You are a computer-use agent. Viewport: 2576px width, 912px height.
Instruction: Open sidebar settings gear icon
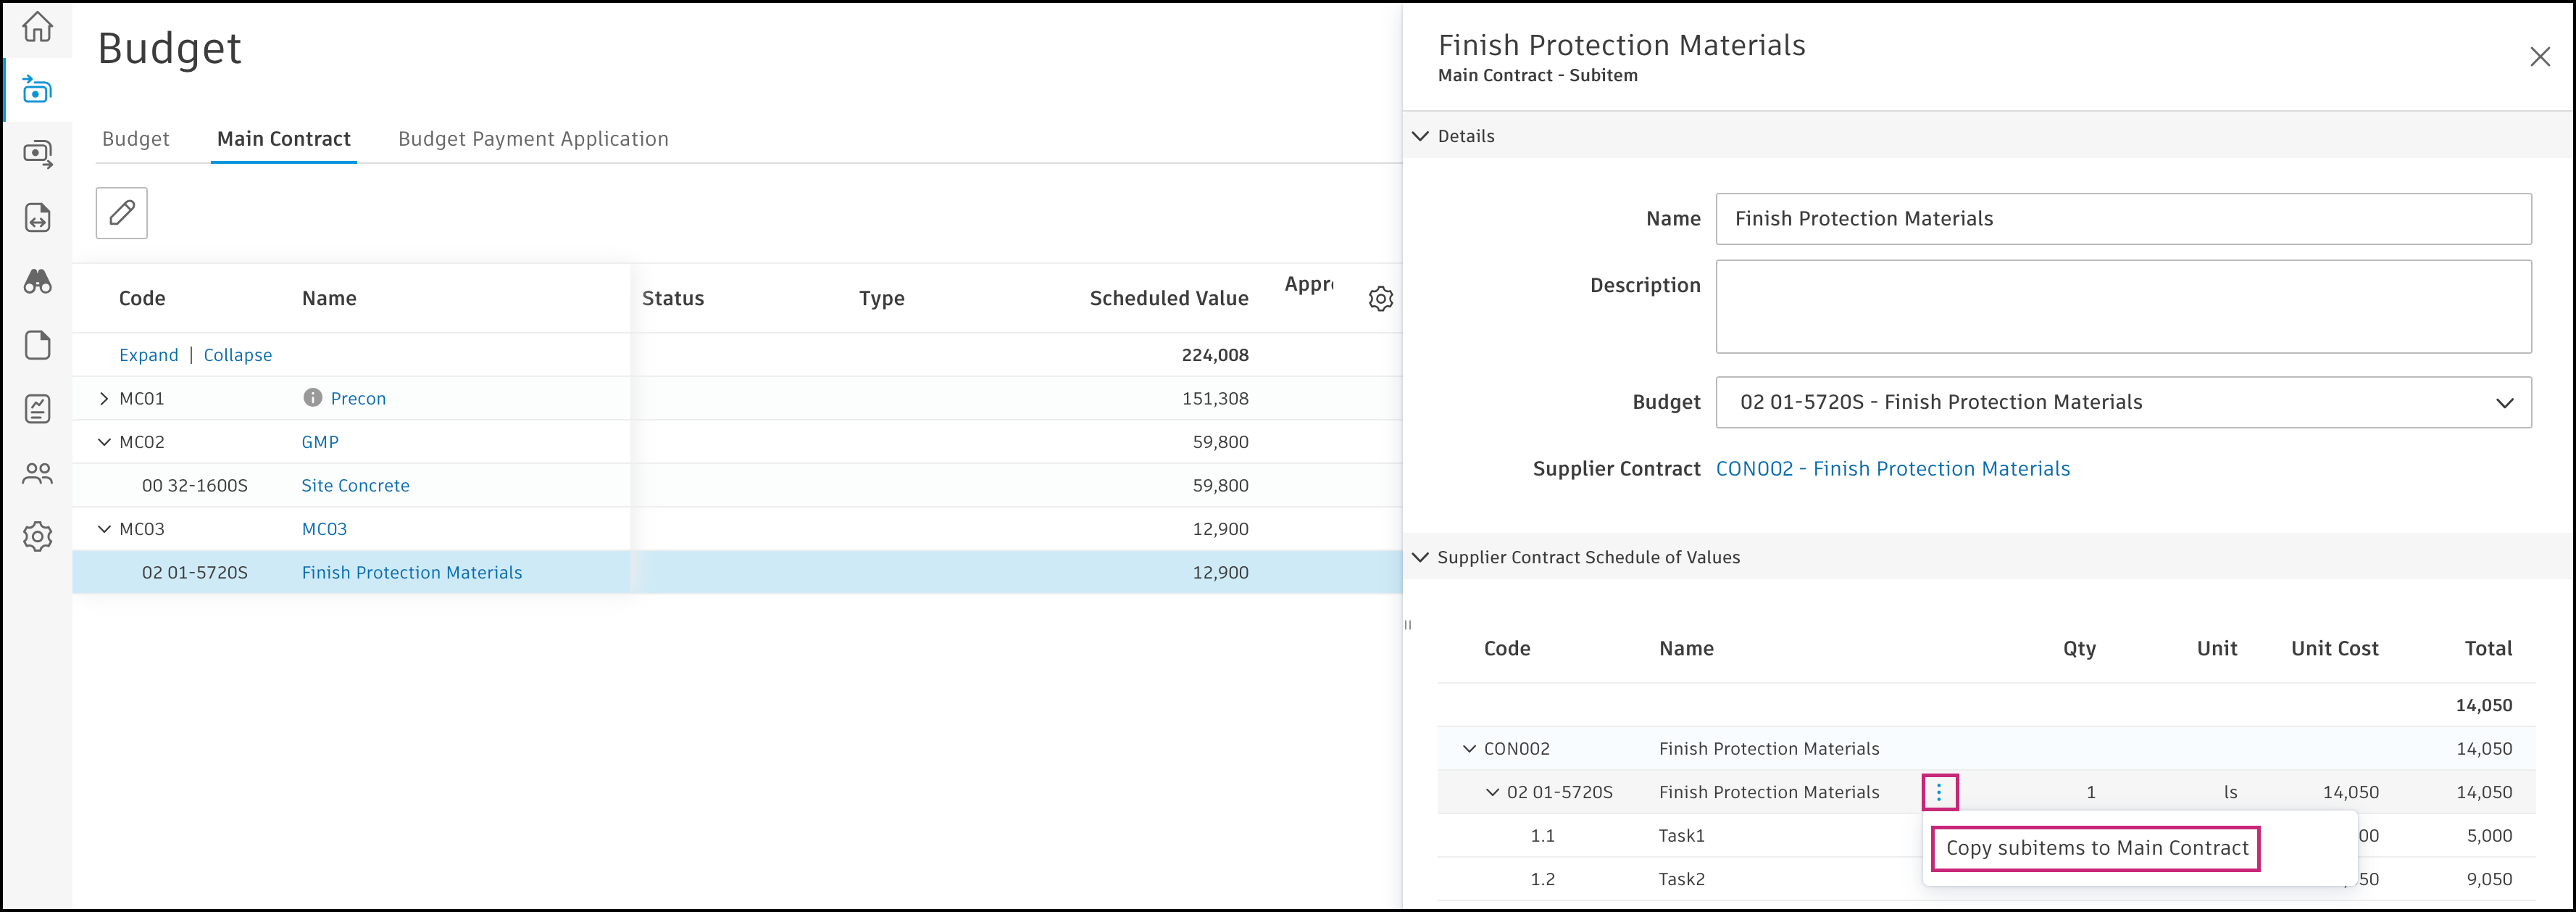37,536
